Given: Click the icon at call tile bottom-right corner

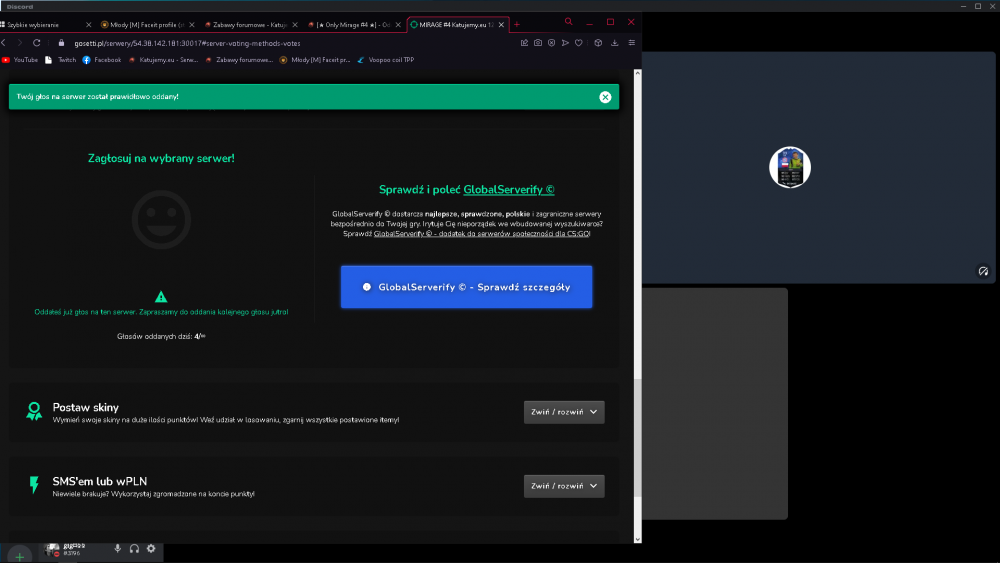Looking at the screenshot, I should 983,271.
